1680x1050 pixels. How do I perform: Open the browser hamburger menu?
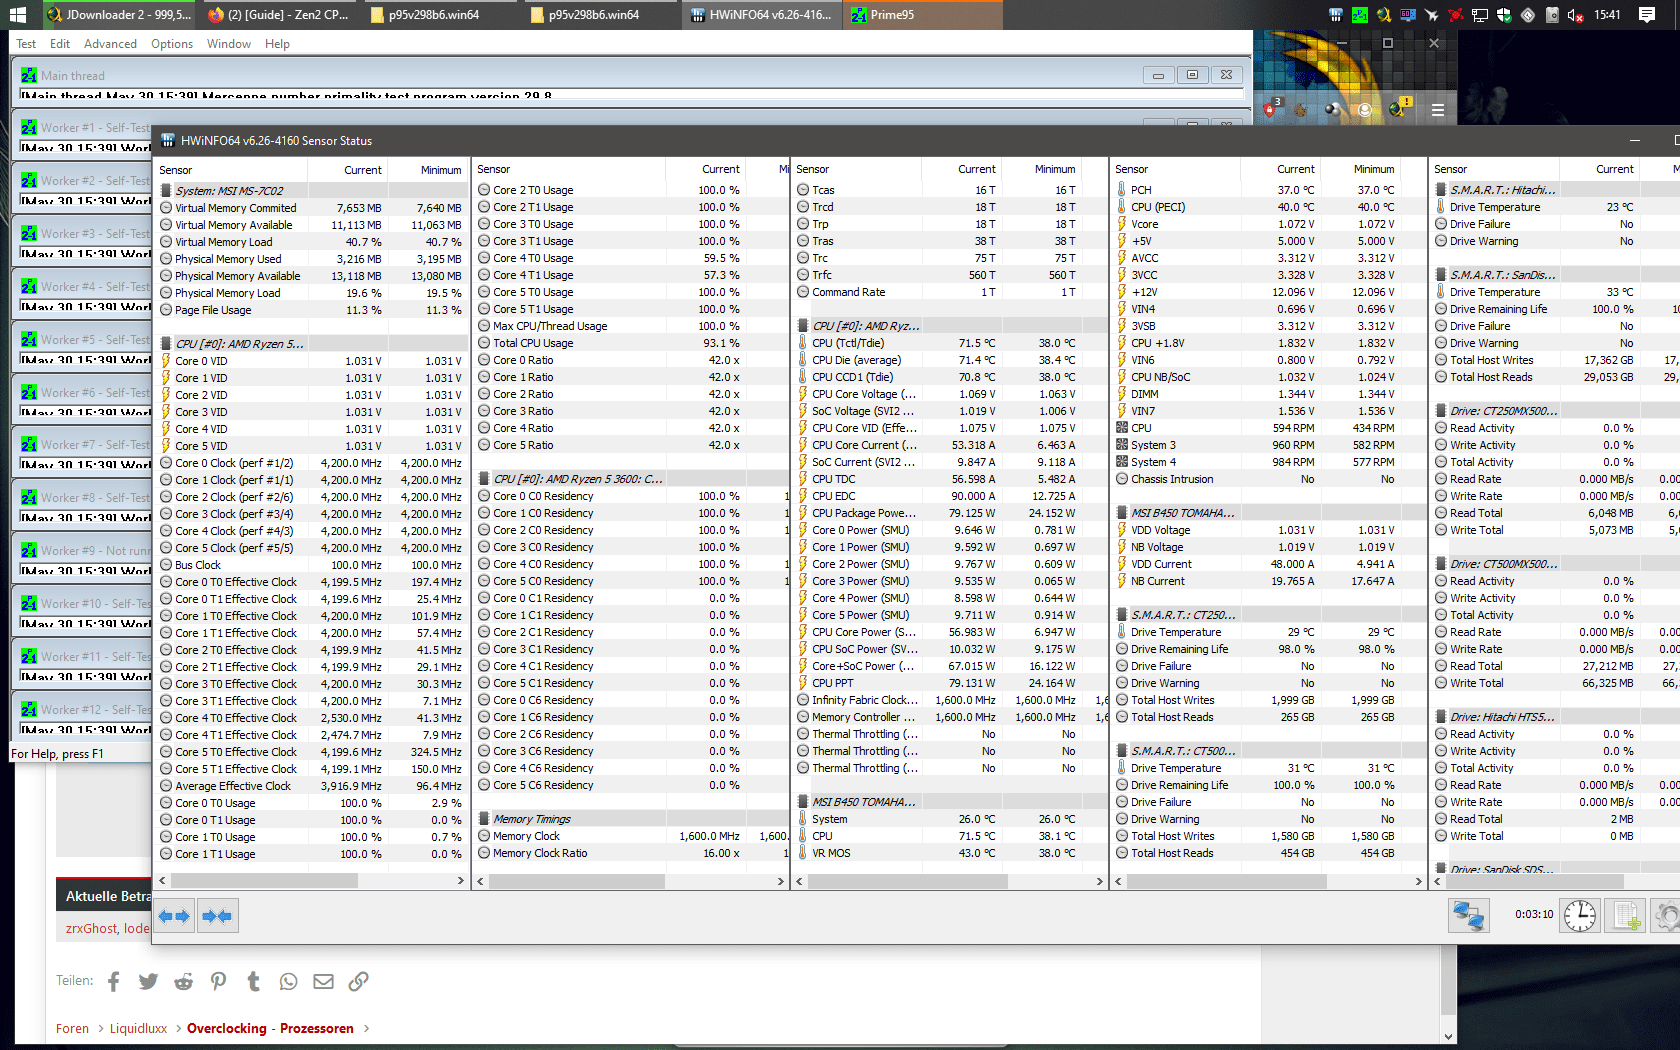pos(1438,110)
